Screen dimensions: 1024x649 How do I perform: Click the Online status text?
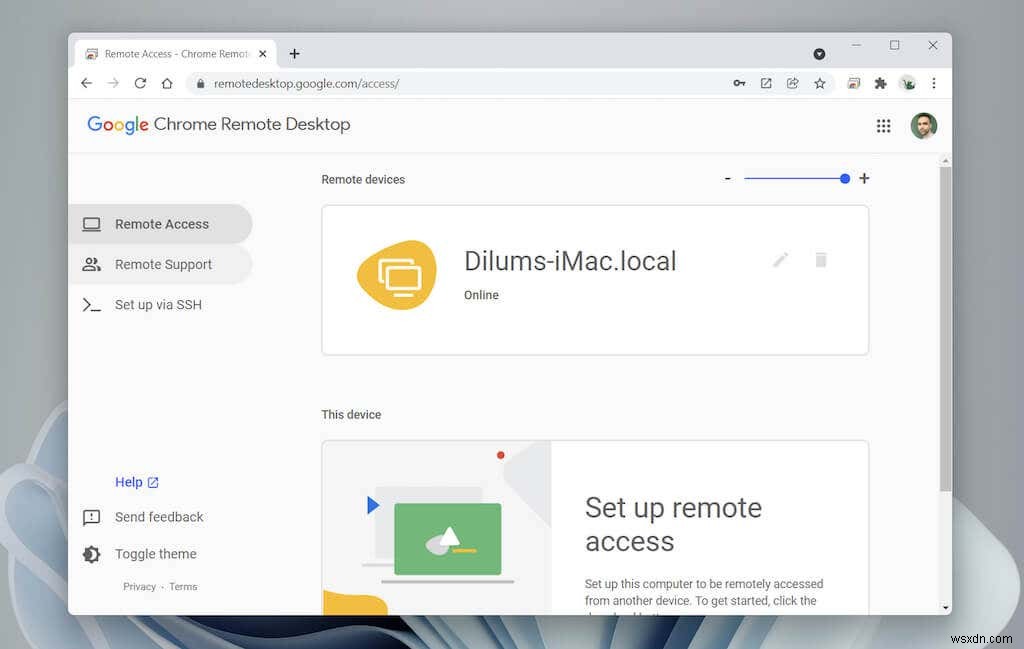[x=481, y=295]
